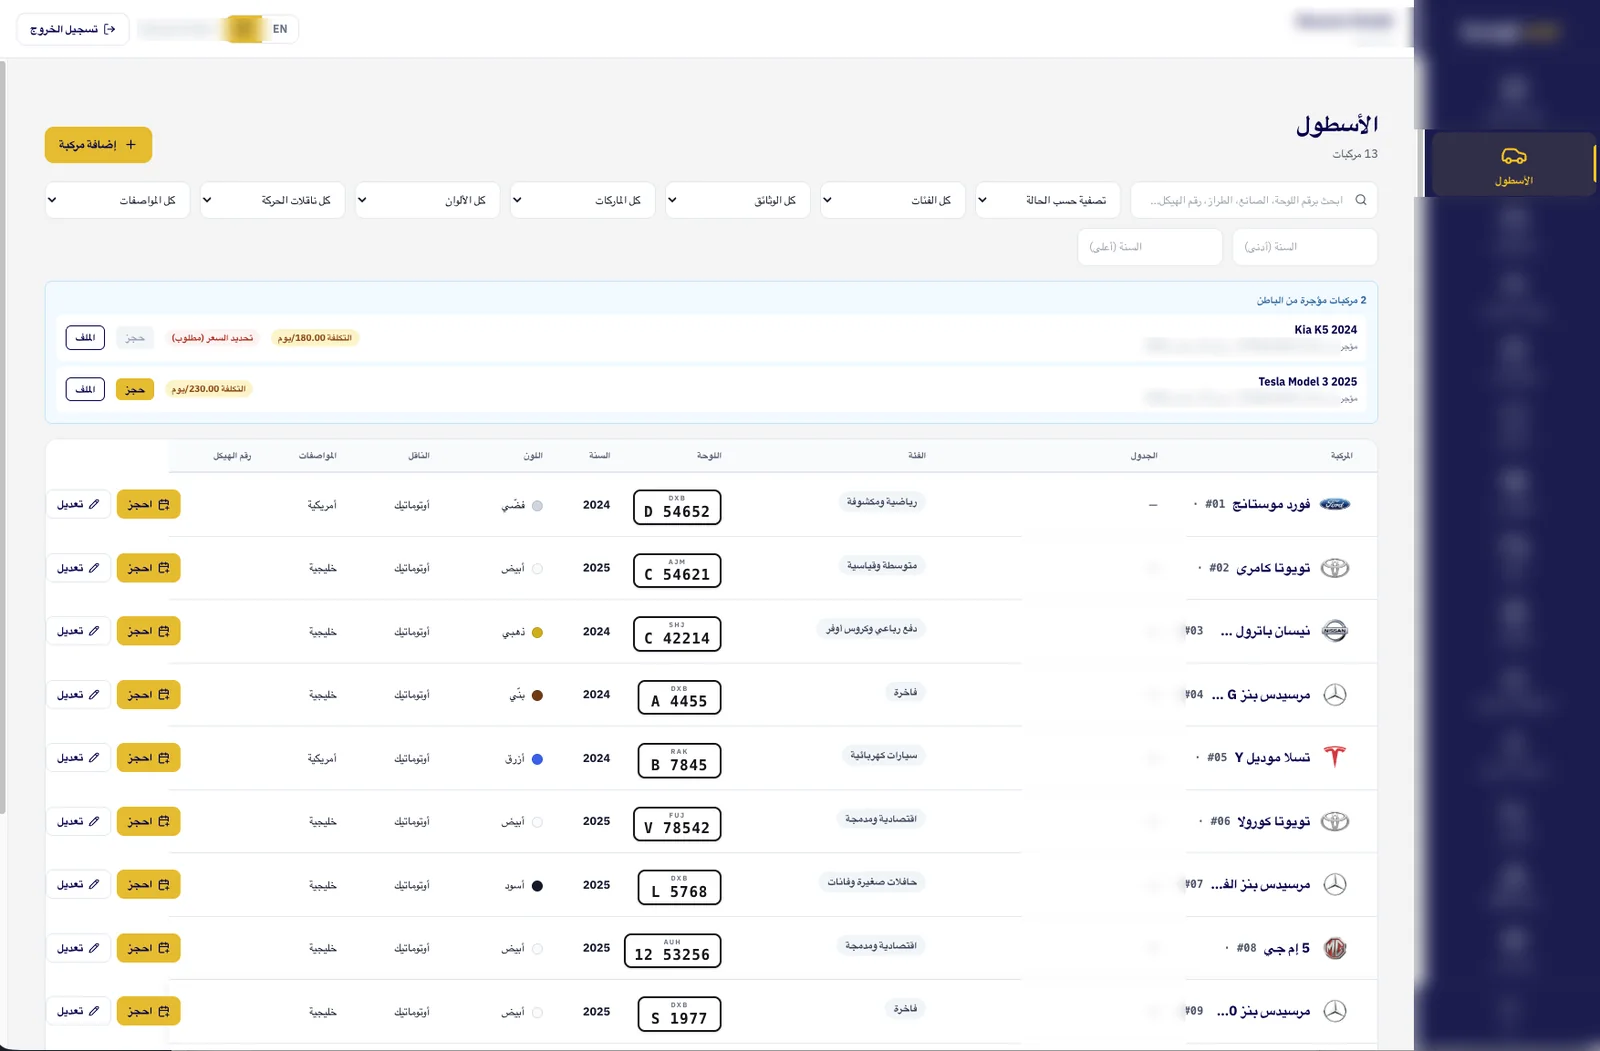The height and width of the screenshot is (1051, 1600).
Task: Click the silver color dot in row #01
Action: [537, 506]
